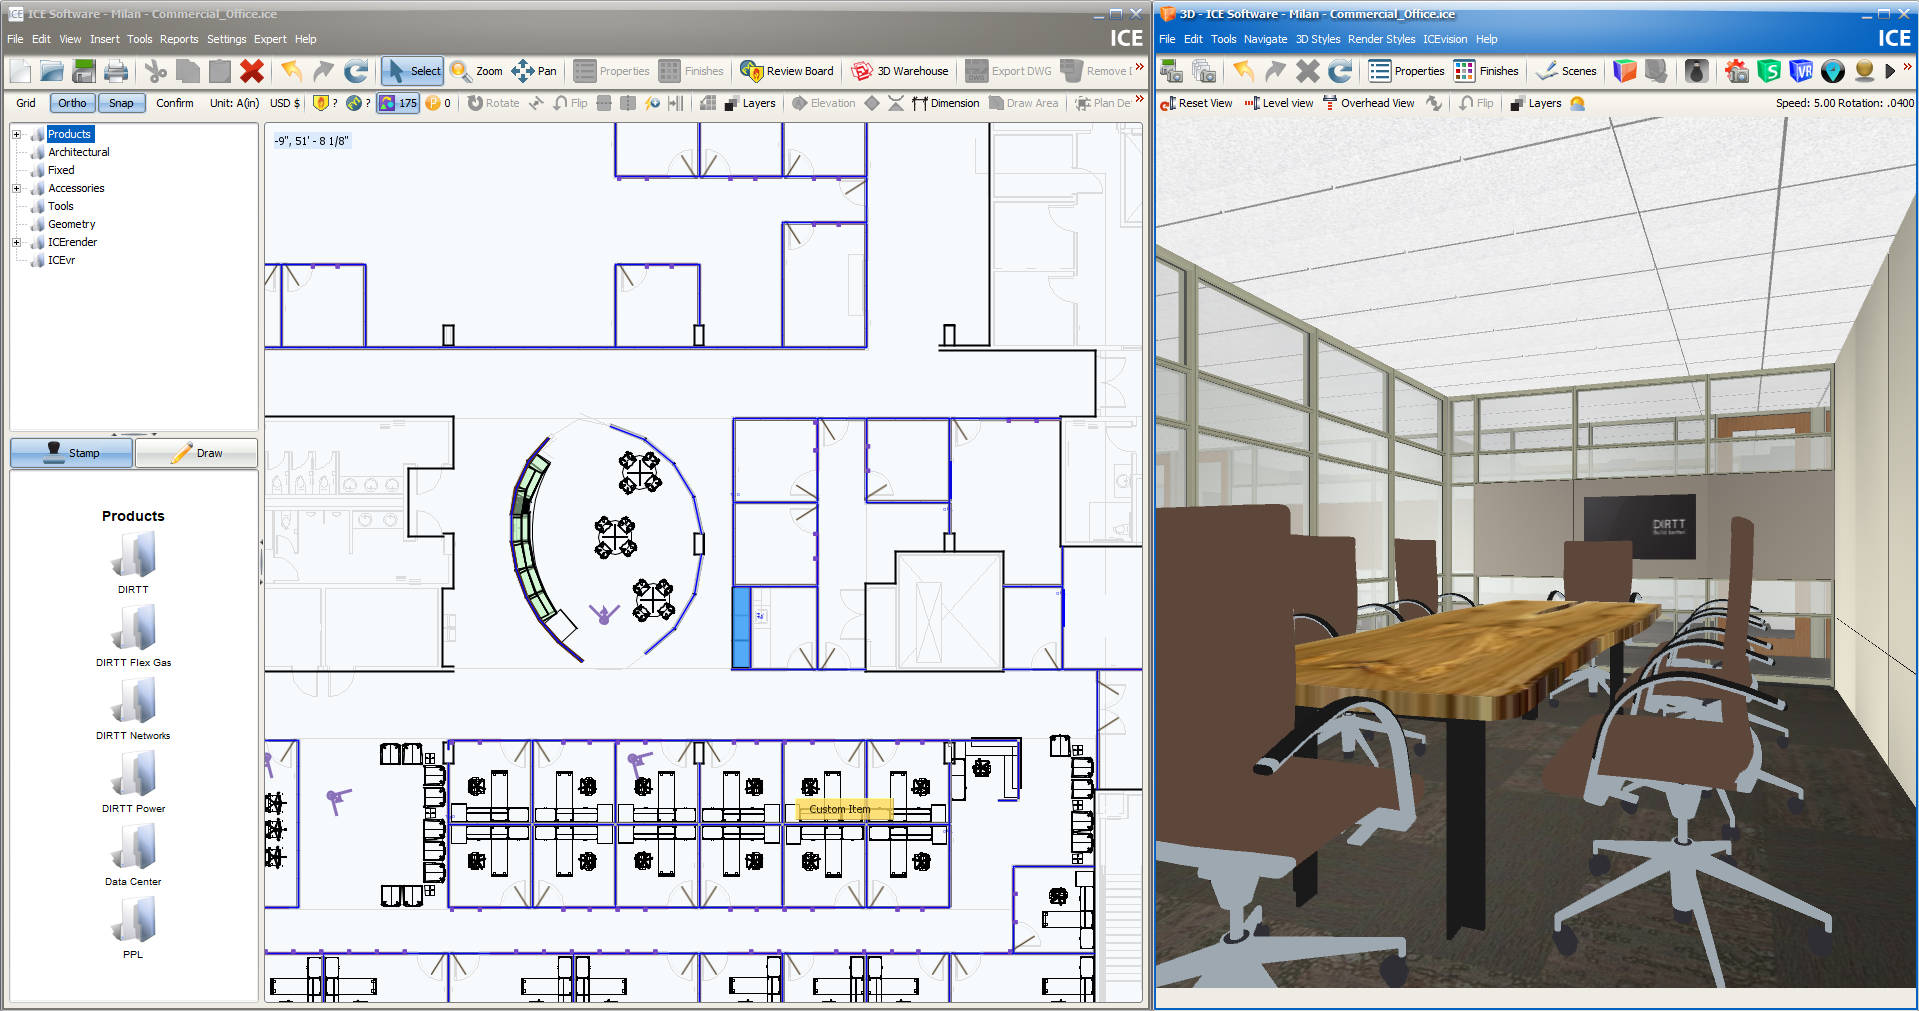Toggle Ortho mode off
The height and width of the screenshot is (1011, 1919).
pyautogui.click(x=72, y=103)
